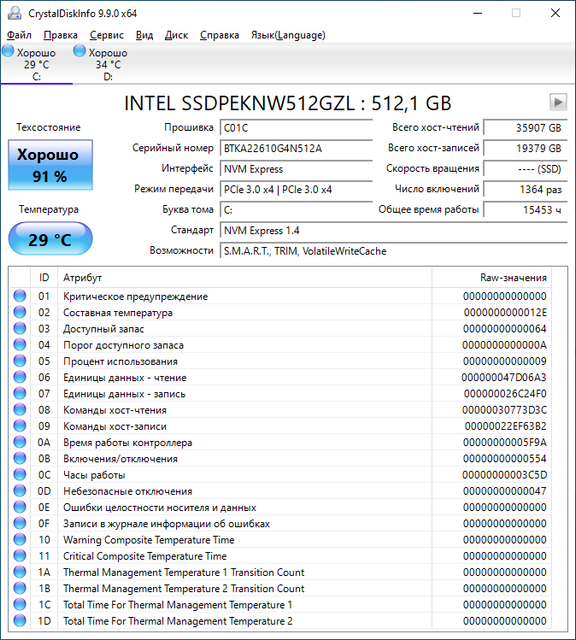Click the Хорошо 91 % health status button
Screen dimensions: 576x640
click(50, 165)
